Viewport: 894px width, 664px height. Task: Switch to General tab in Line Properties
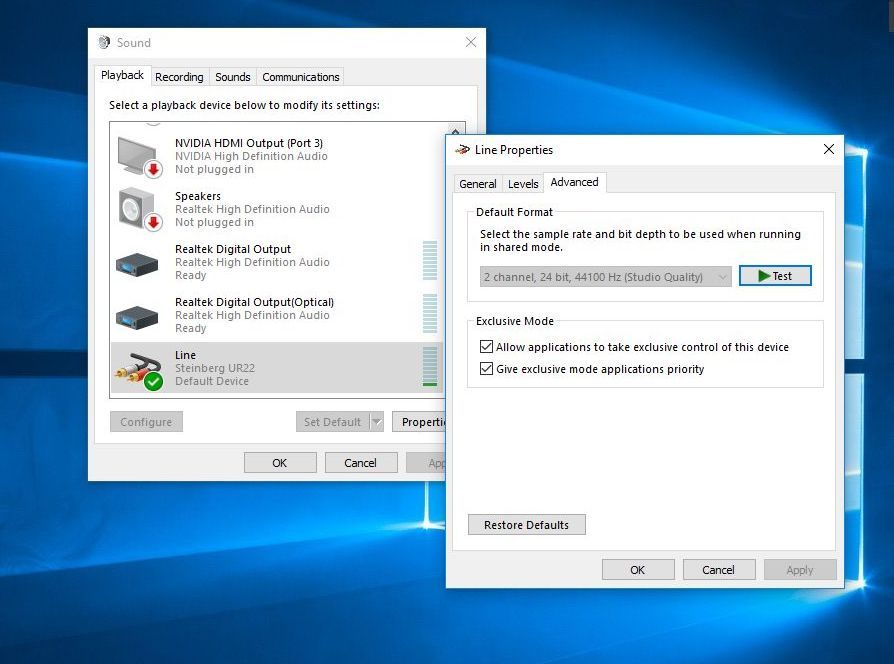click(x=478, y=184)
